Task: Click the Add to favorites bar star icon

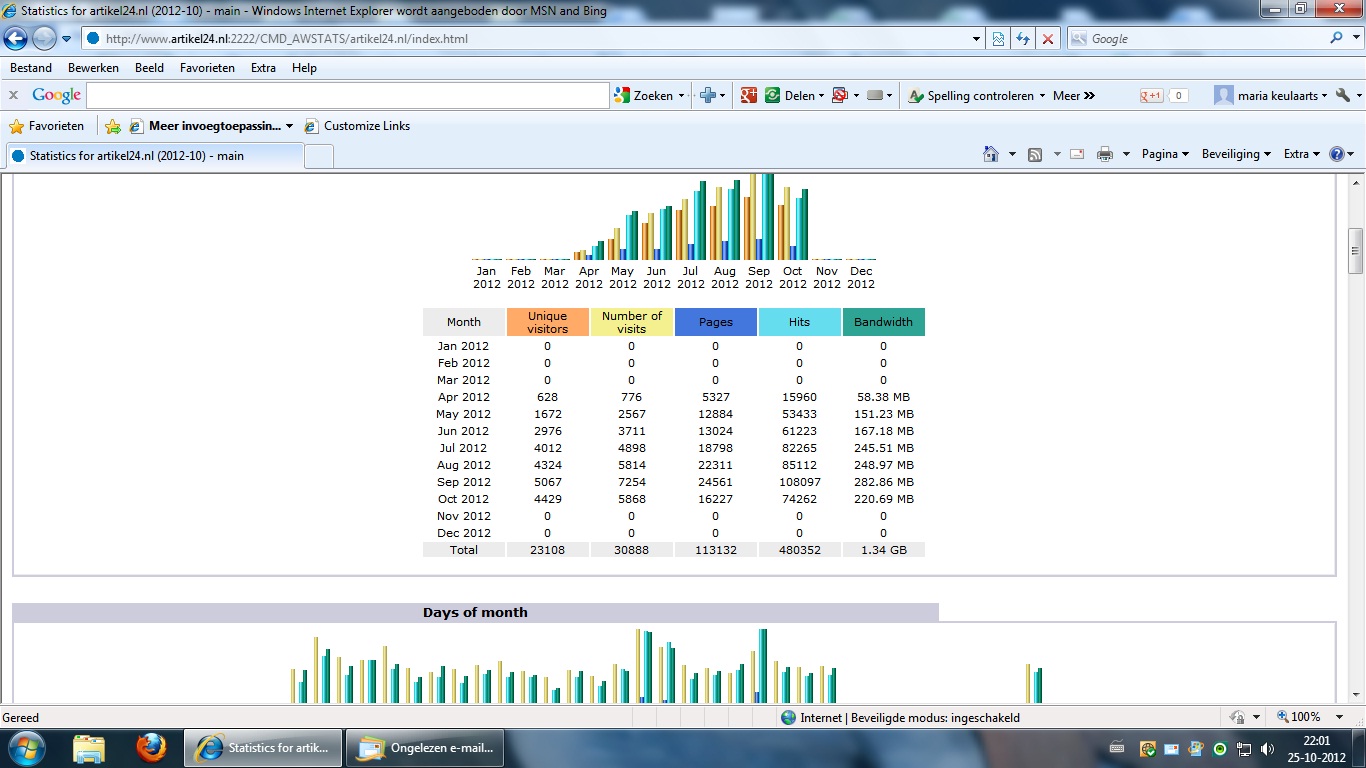Action: (113, 126)
